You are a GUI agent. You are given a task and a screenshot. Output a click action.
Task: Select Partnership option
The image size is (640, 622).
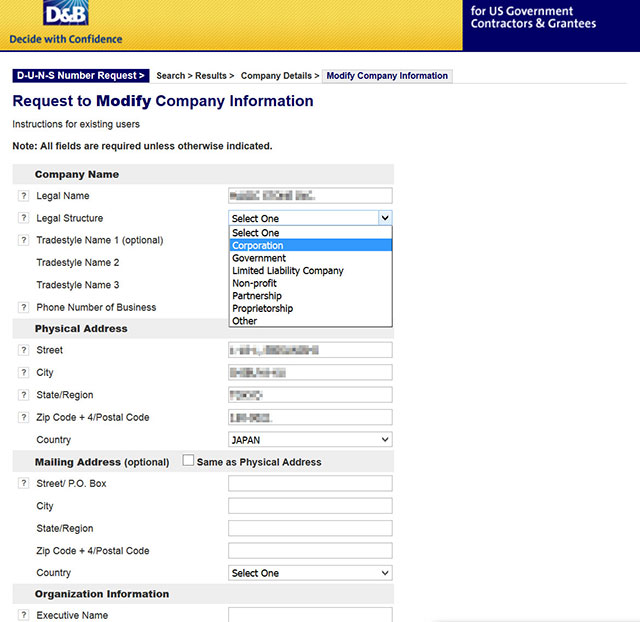point(310,296)
